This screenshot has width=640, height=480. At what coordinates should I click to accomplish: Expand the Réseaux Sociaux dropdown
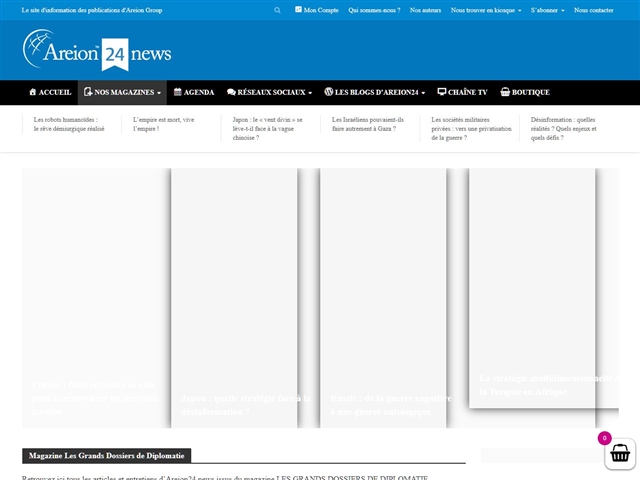(269, 92)
